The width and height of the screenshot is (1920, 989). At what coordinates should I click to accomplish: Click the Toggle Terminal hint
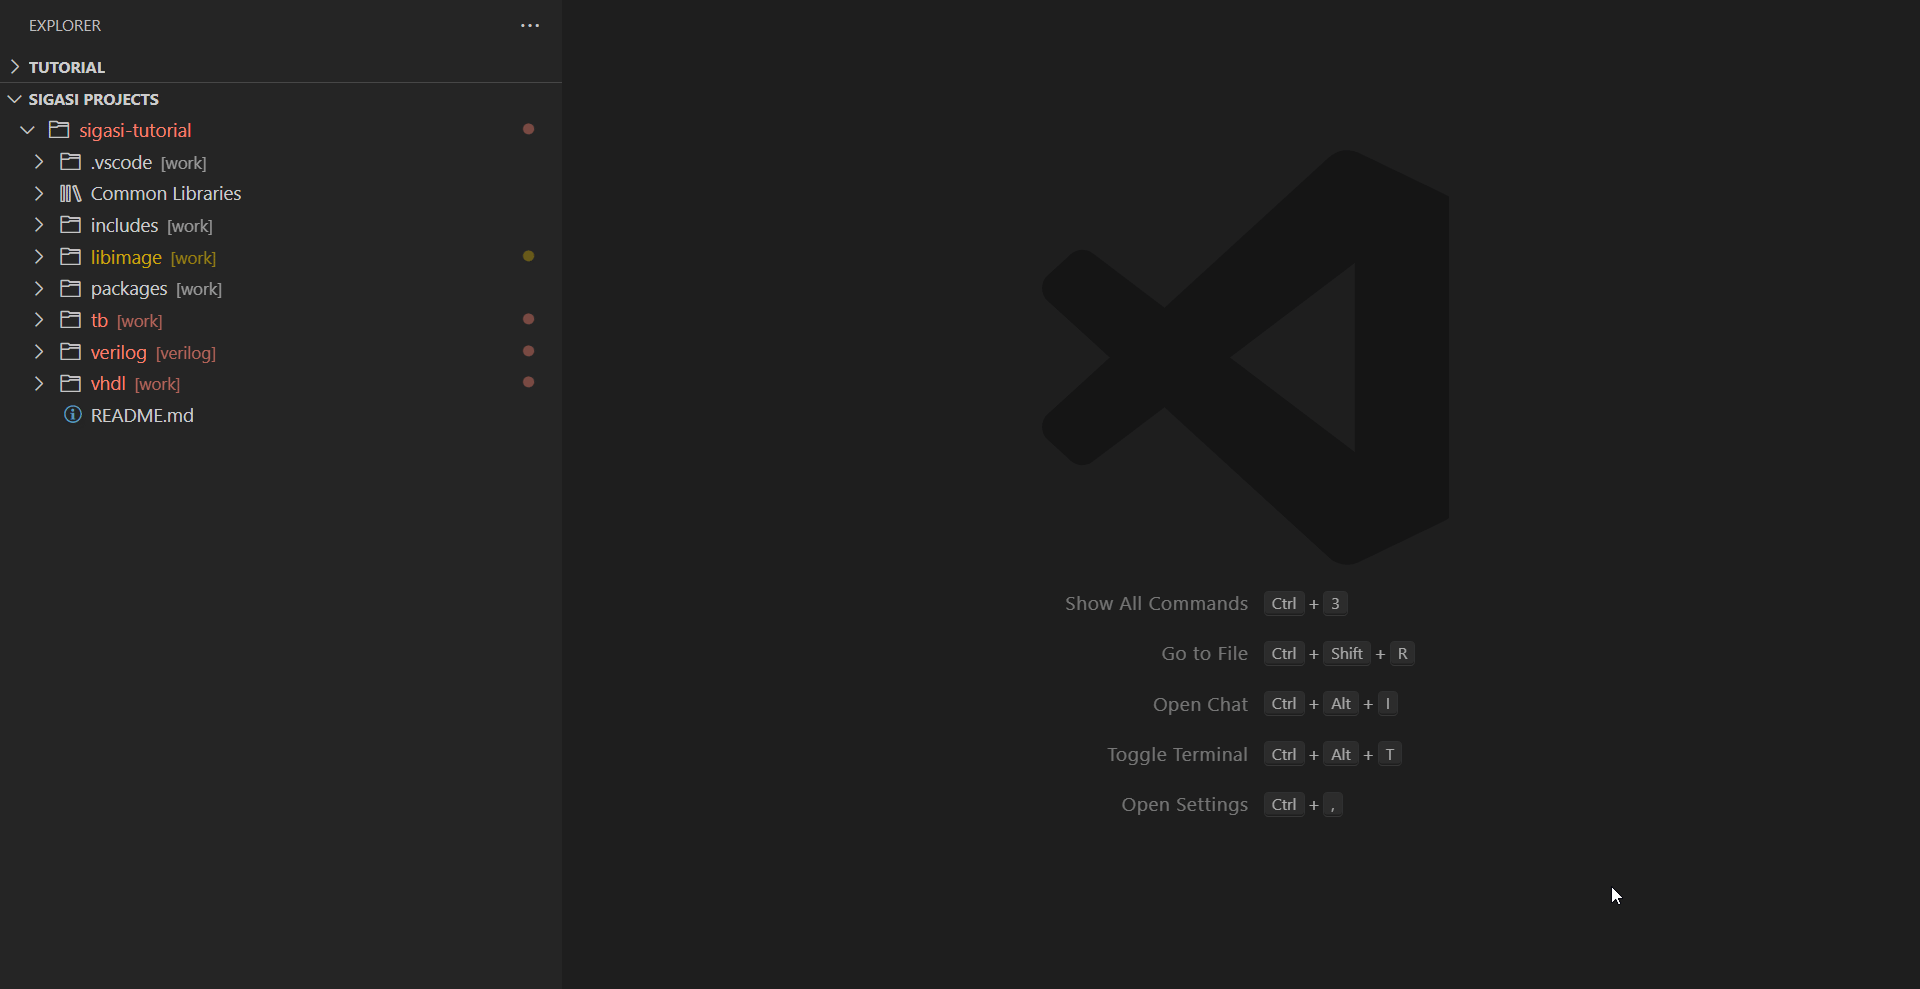click(1177, 754)
